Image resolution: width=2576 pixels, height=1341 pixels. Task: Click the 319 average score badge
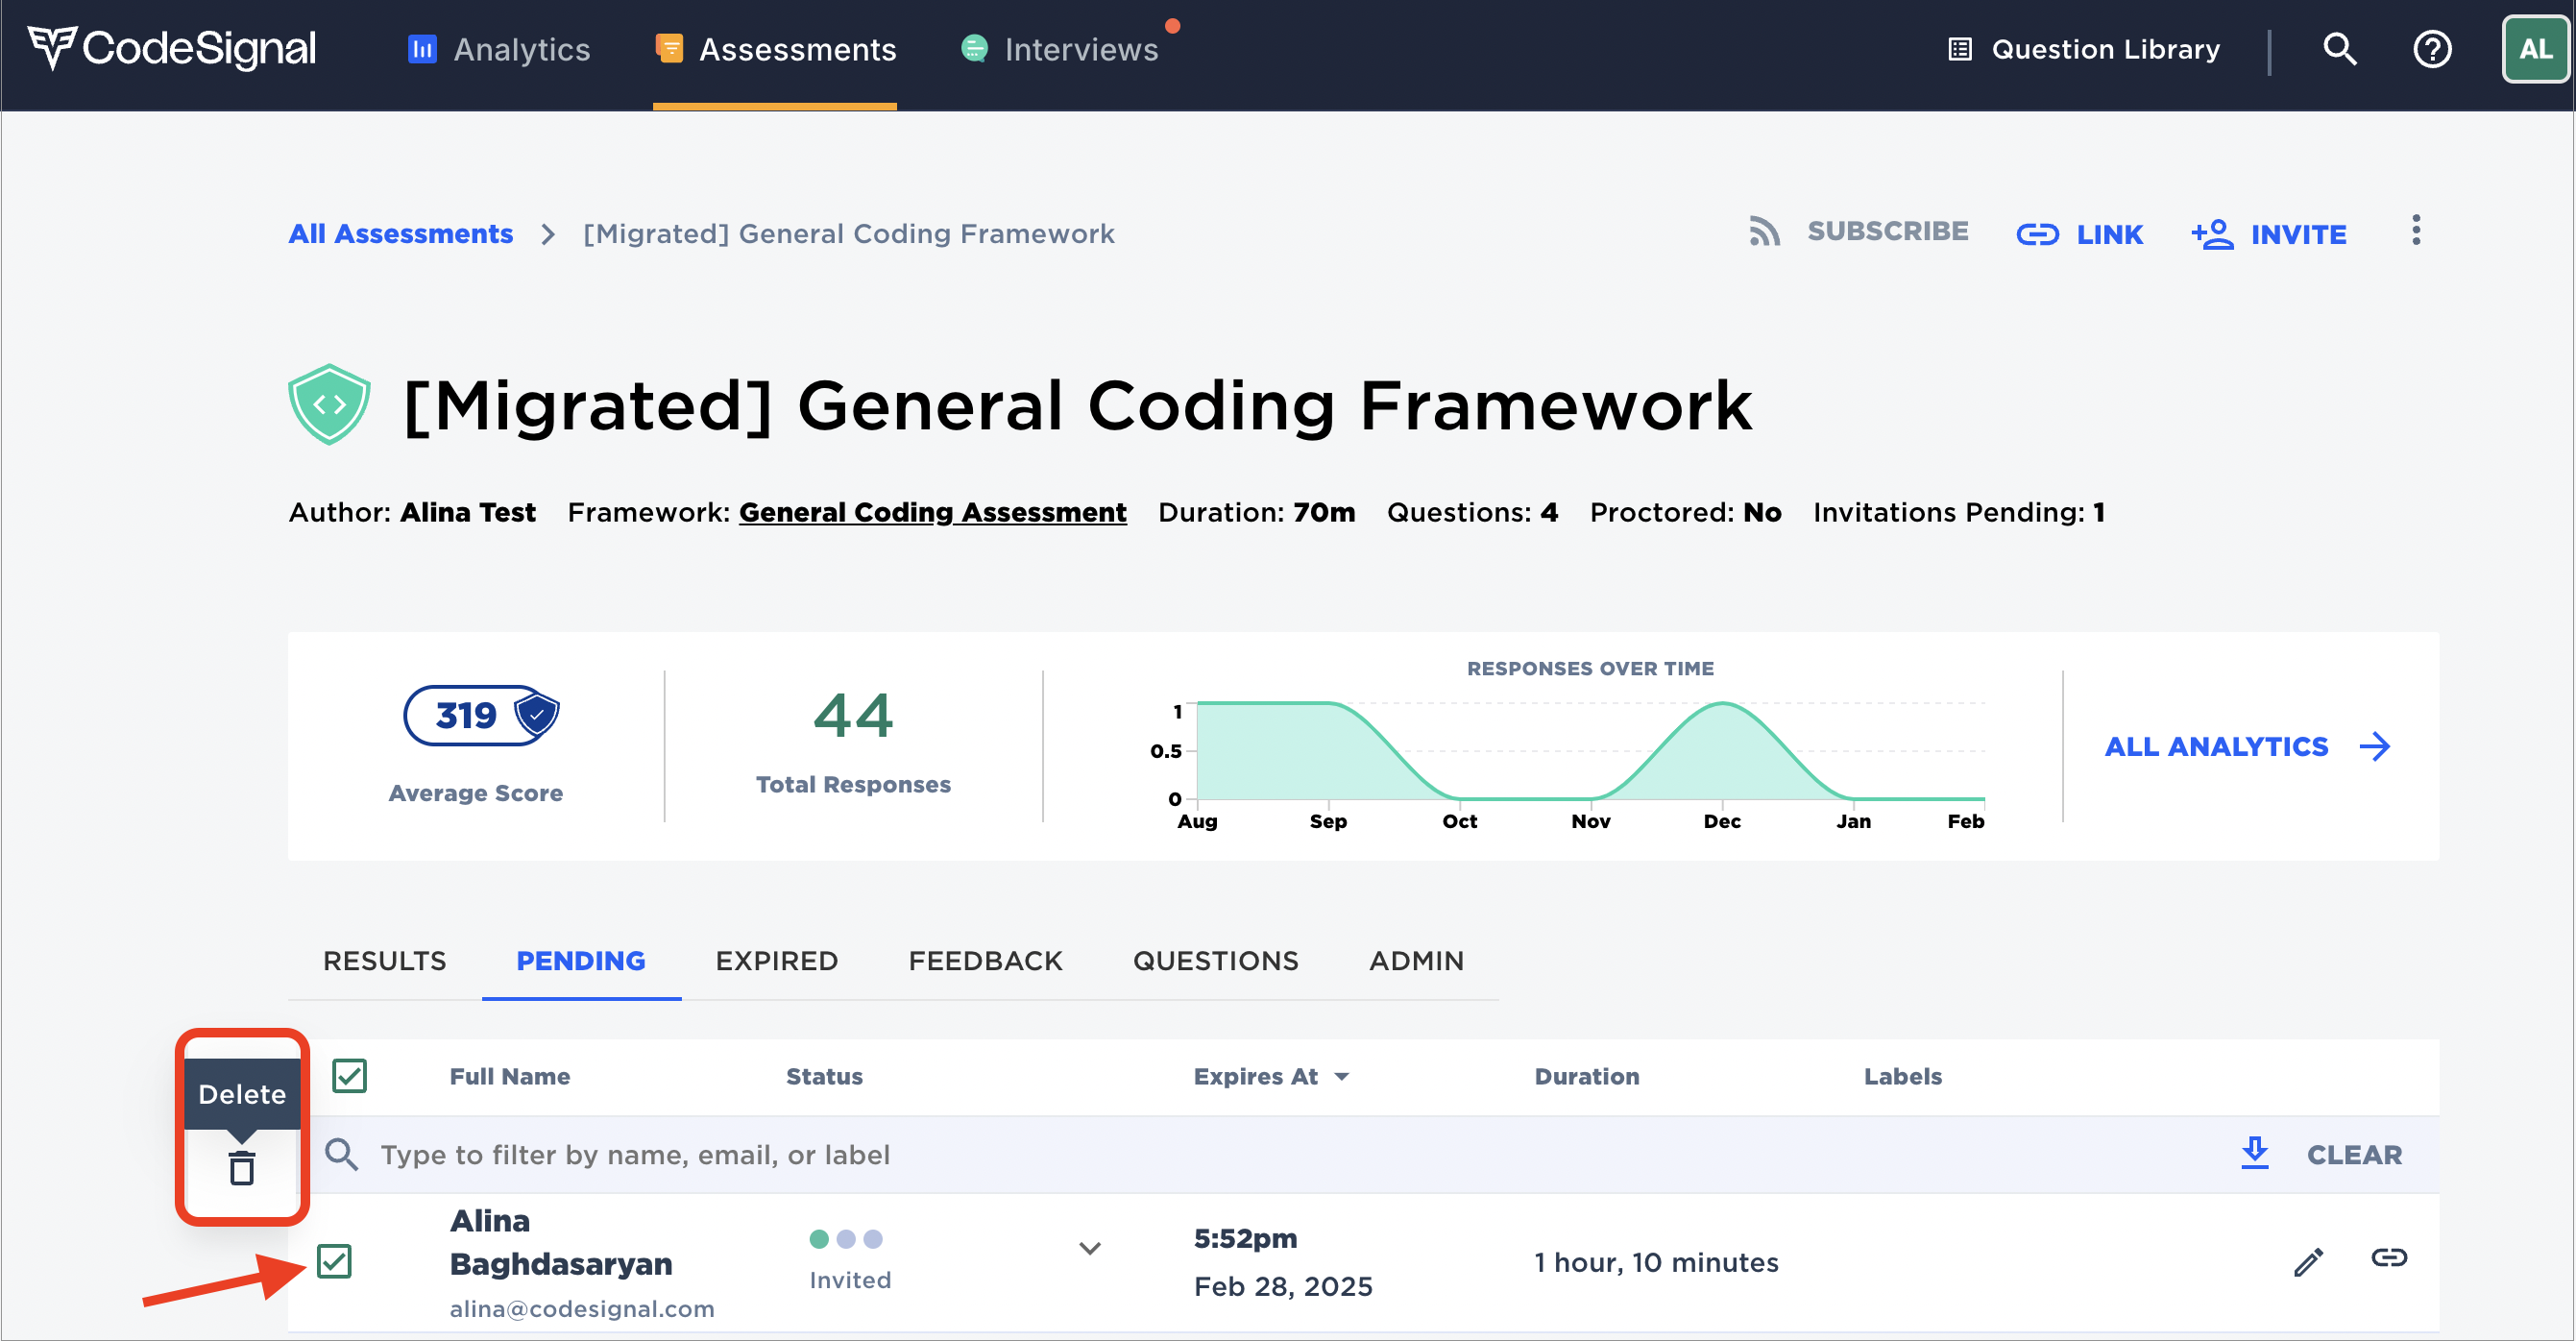coord(481,715)
